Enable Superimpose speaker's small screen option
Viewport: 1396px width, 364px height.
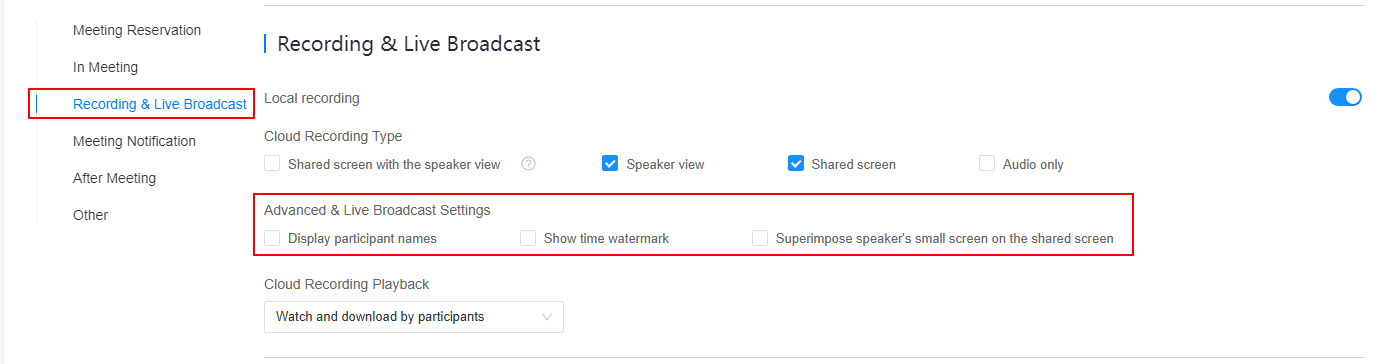pyautogui.click(x=760, y=239)
